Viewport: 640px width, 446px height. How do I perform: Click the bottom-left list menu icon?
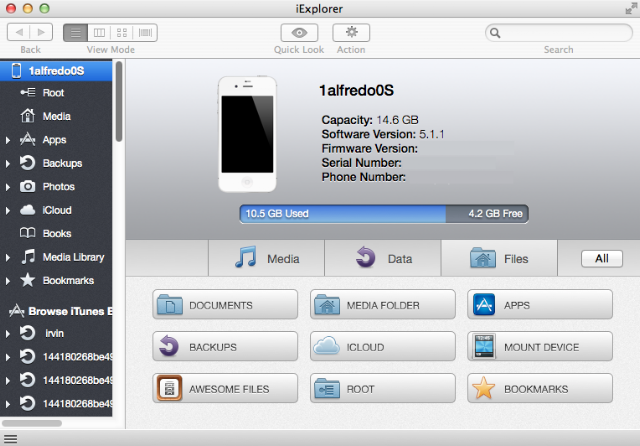(10, 439)
